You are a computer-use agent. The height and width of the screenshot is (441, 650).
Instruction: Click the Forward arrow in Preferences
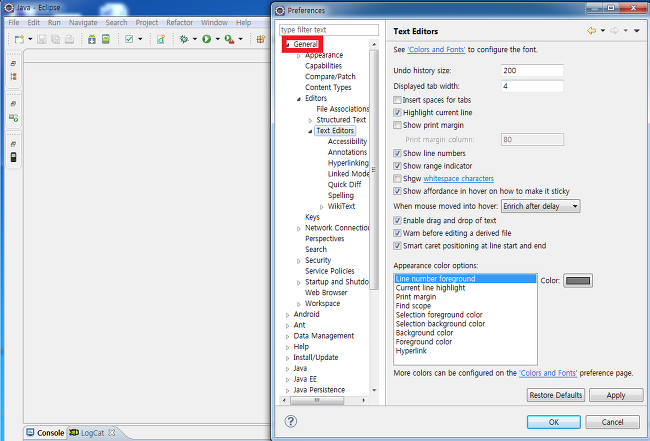(614, 30)
